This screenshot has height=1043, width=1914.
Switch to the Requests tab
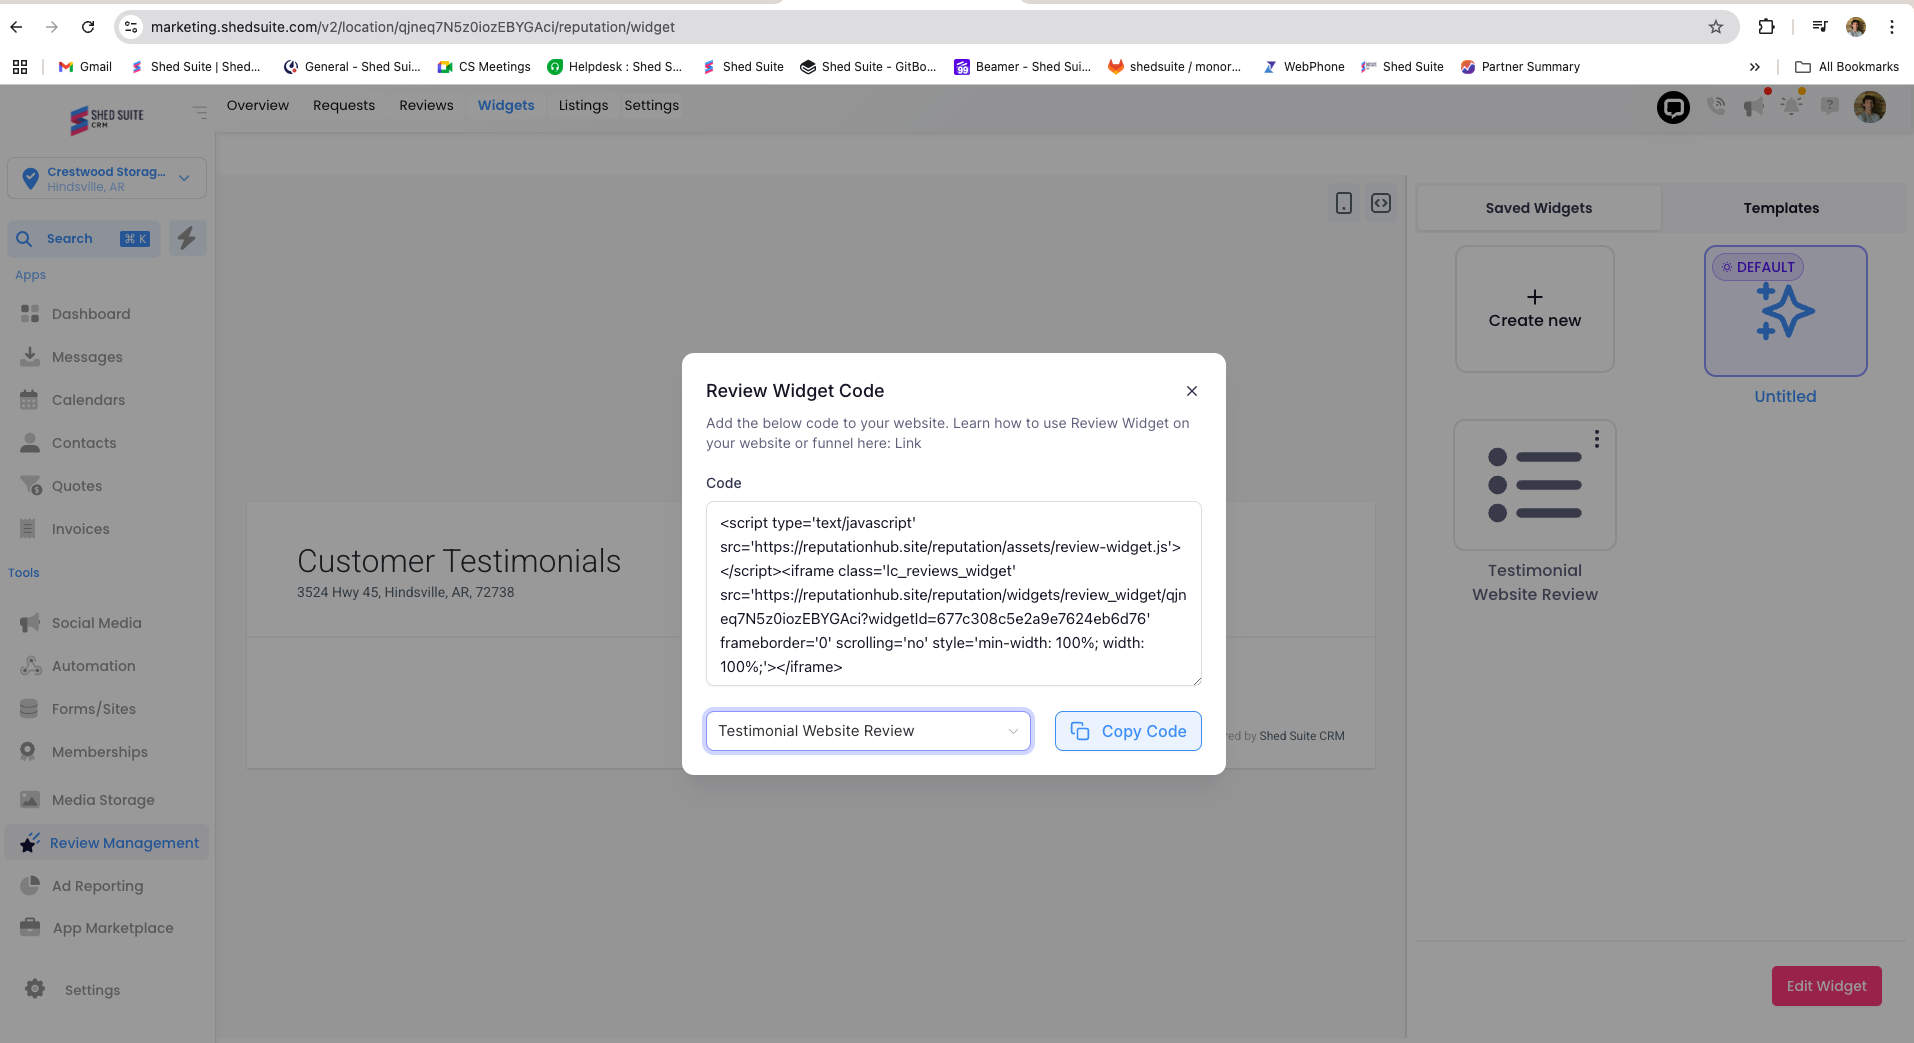[344, 105]
